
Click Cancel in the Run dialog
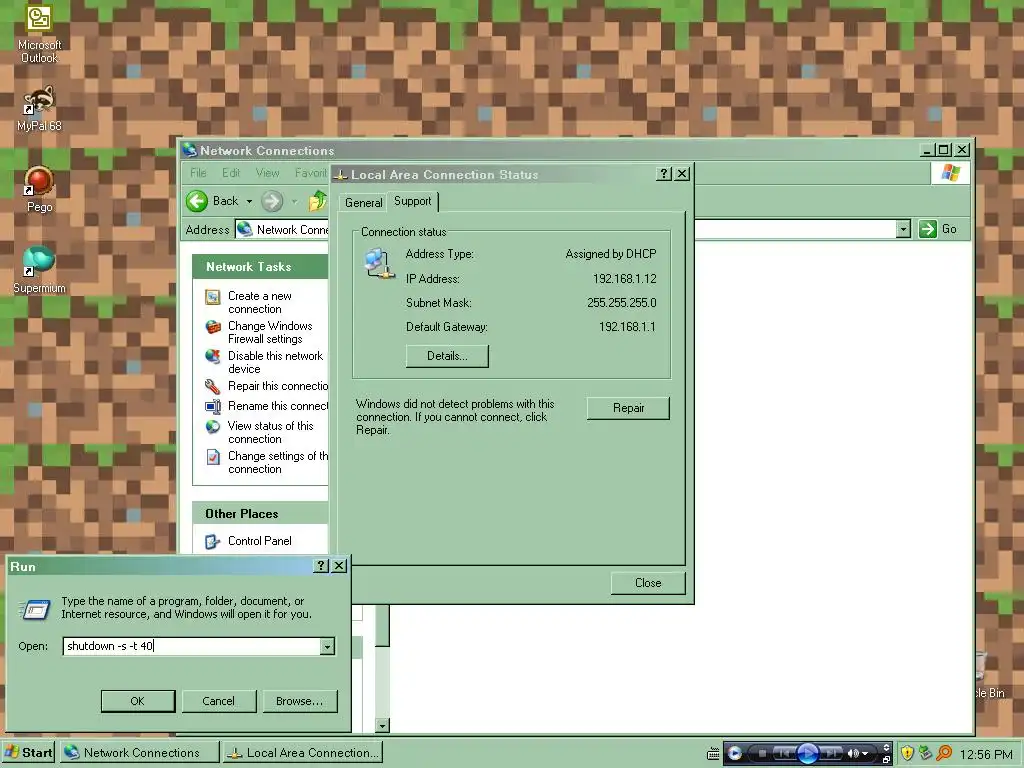point(218,701)
